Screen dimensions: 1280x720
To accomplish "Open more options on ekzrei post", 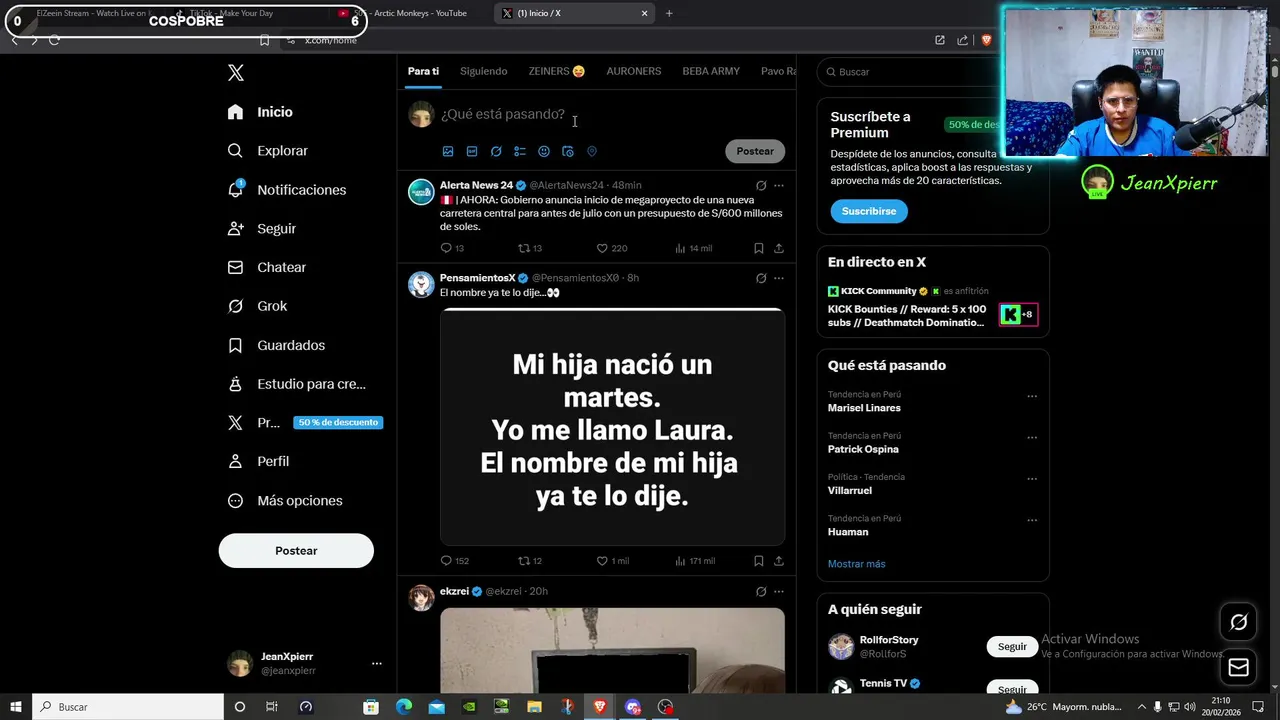I will tap(779, 591).
